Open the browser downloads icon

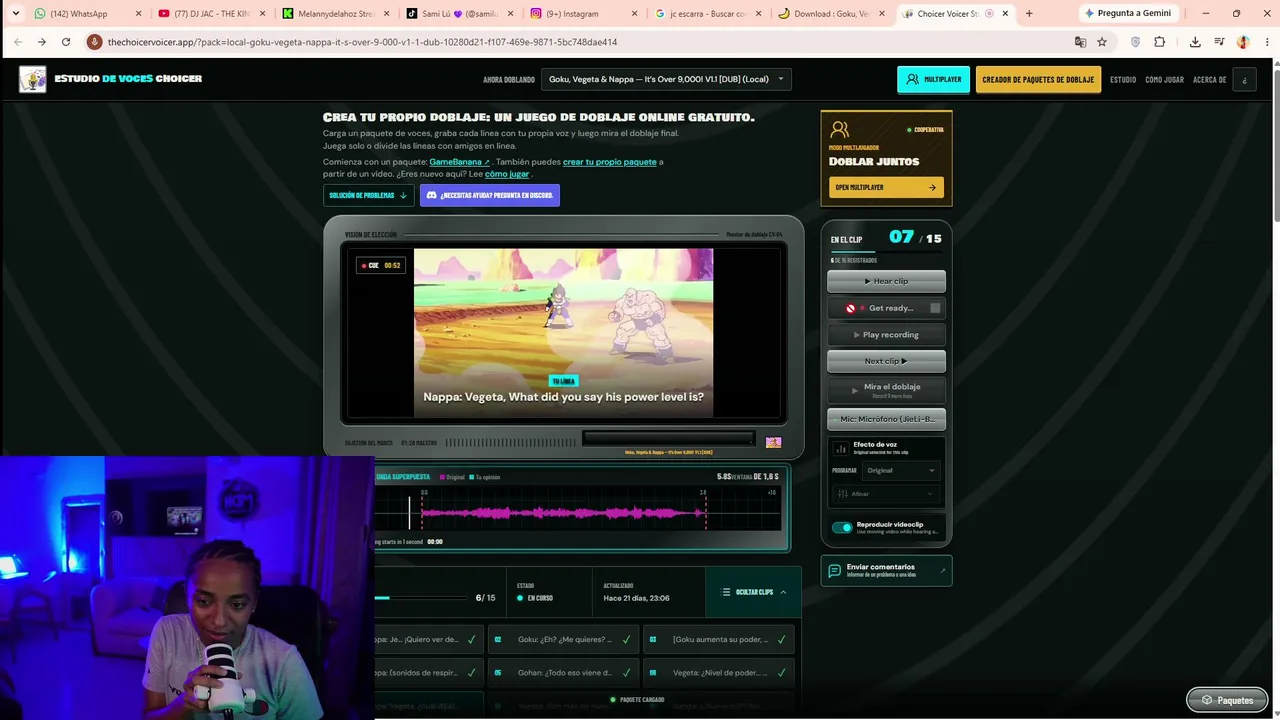coord(1195,42)
